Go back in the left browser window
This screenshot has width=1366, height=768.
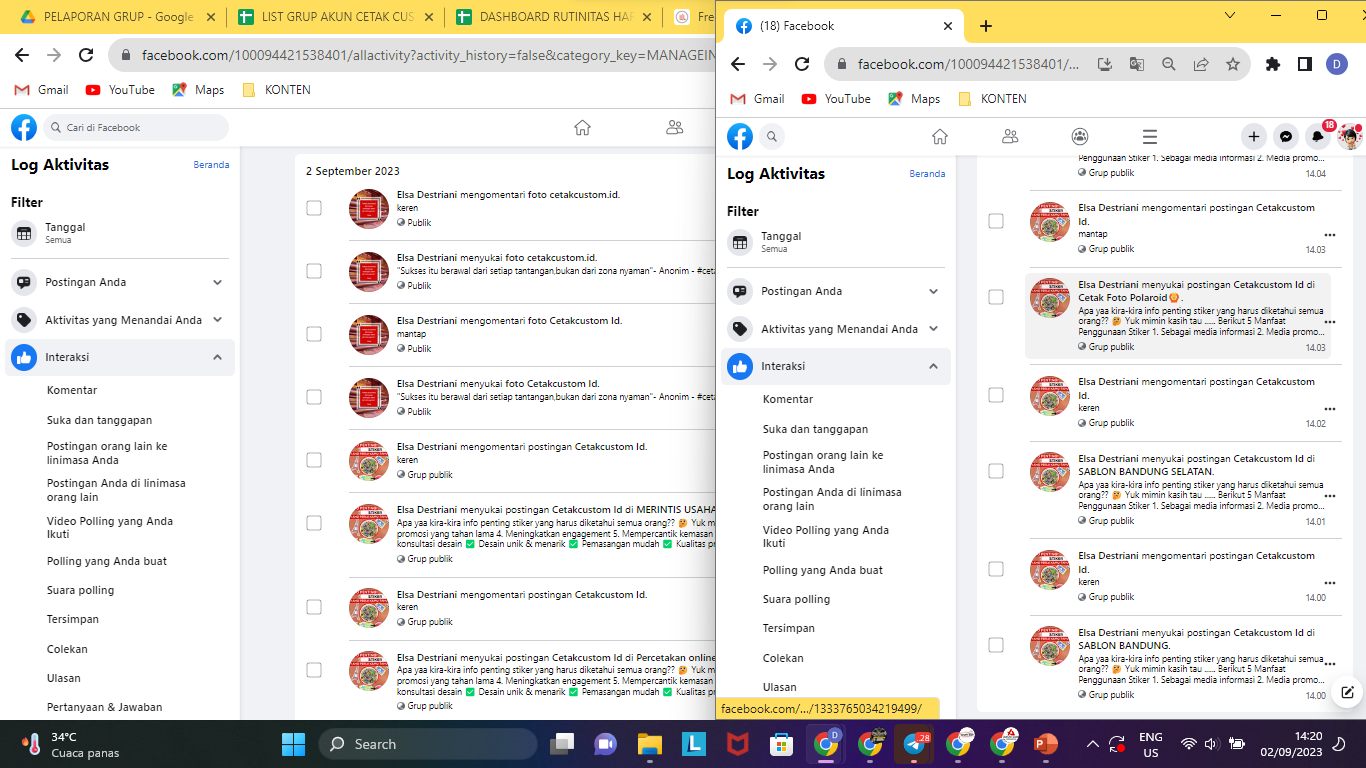point(24,55)
